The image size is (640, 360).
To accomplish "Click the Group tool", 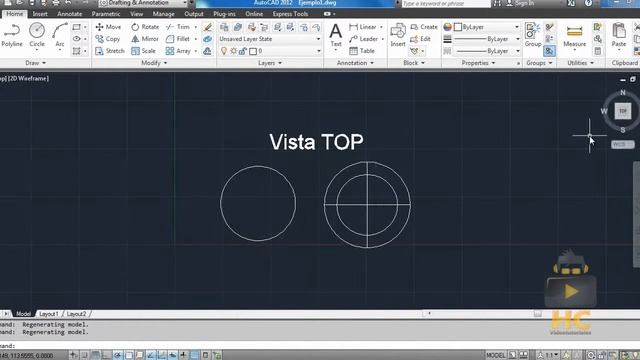I will [x=533, y=35].
